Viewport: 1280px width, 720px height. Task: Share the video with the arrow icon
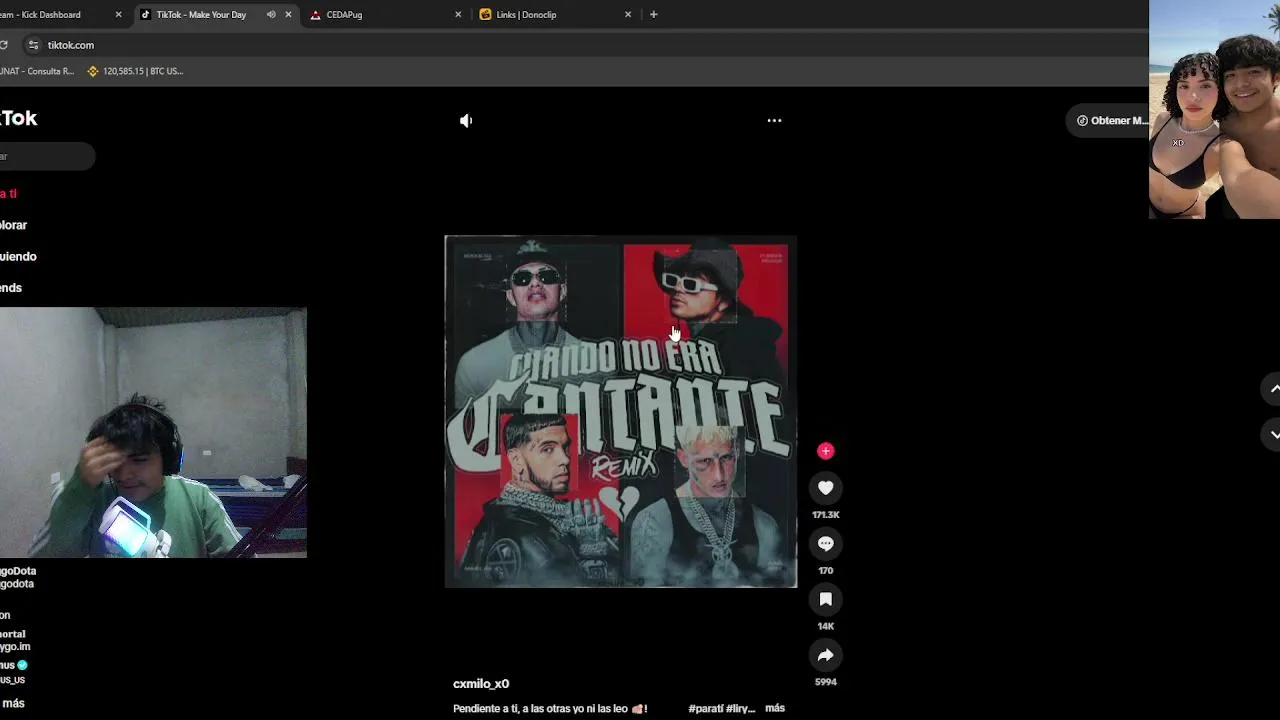coord(825,656)
